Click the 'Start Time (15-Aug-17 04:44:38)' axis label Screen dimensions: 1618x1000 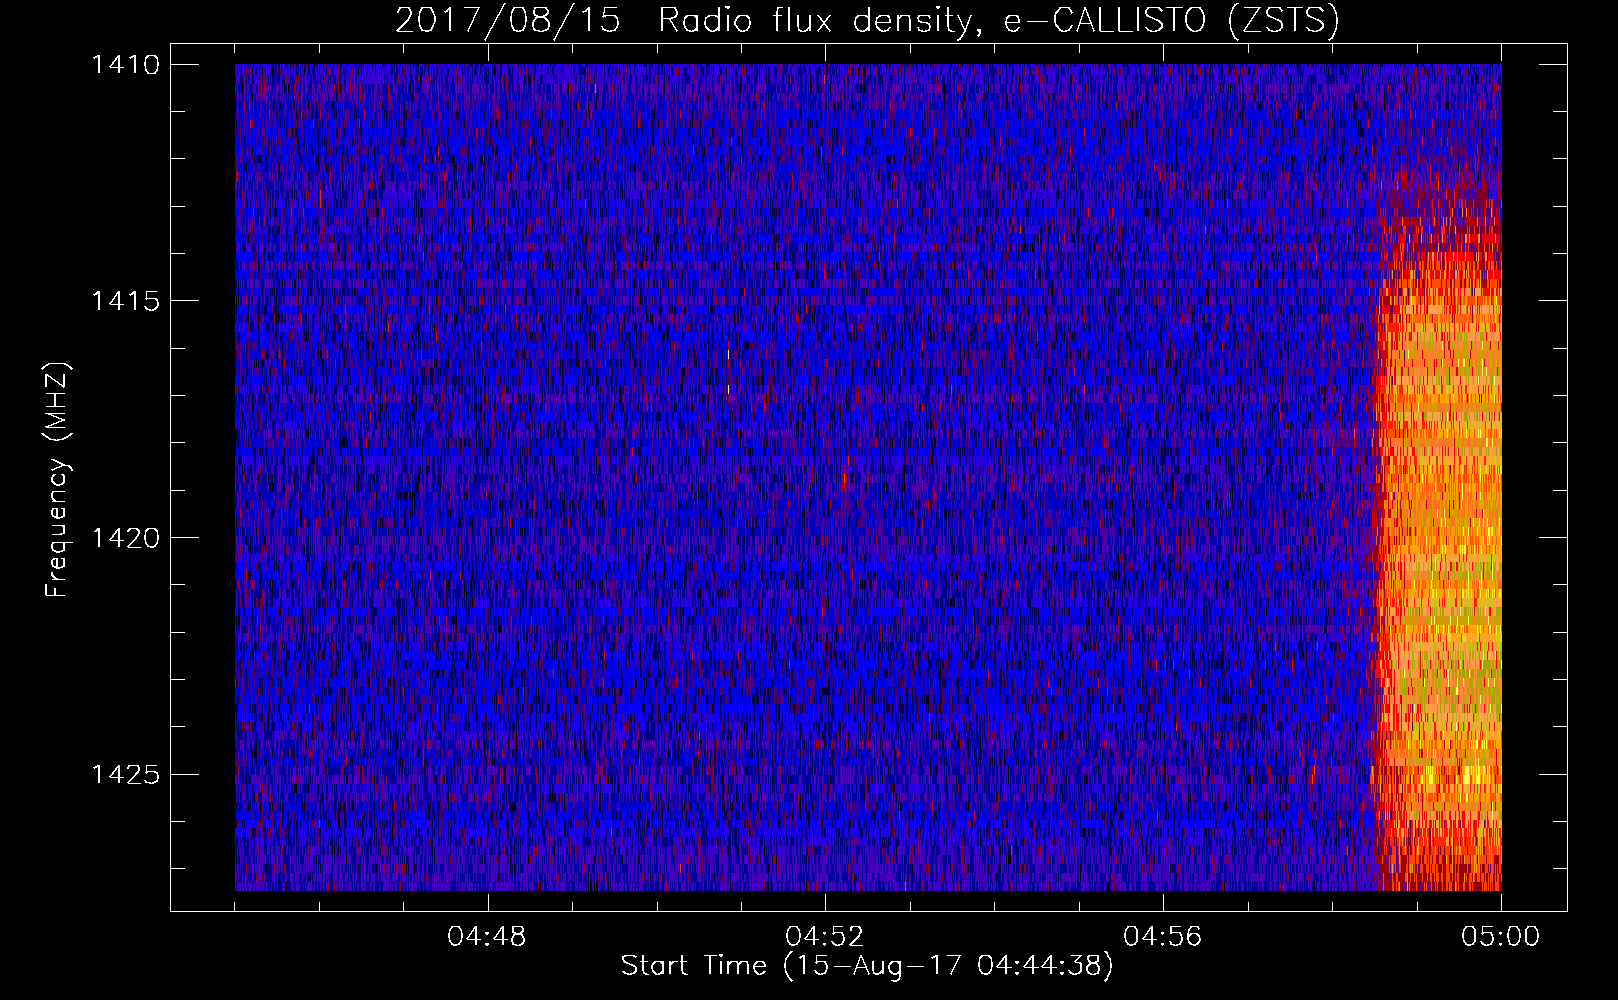866,966
